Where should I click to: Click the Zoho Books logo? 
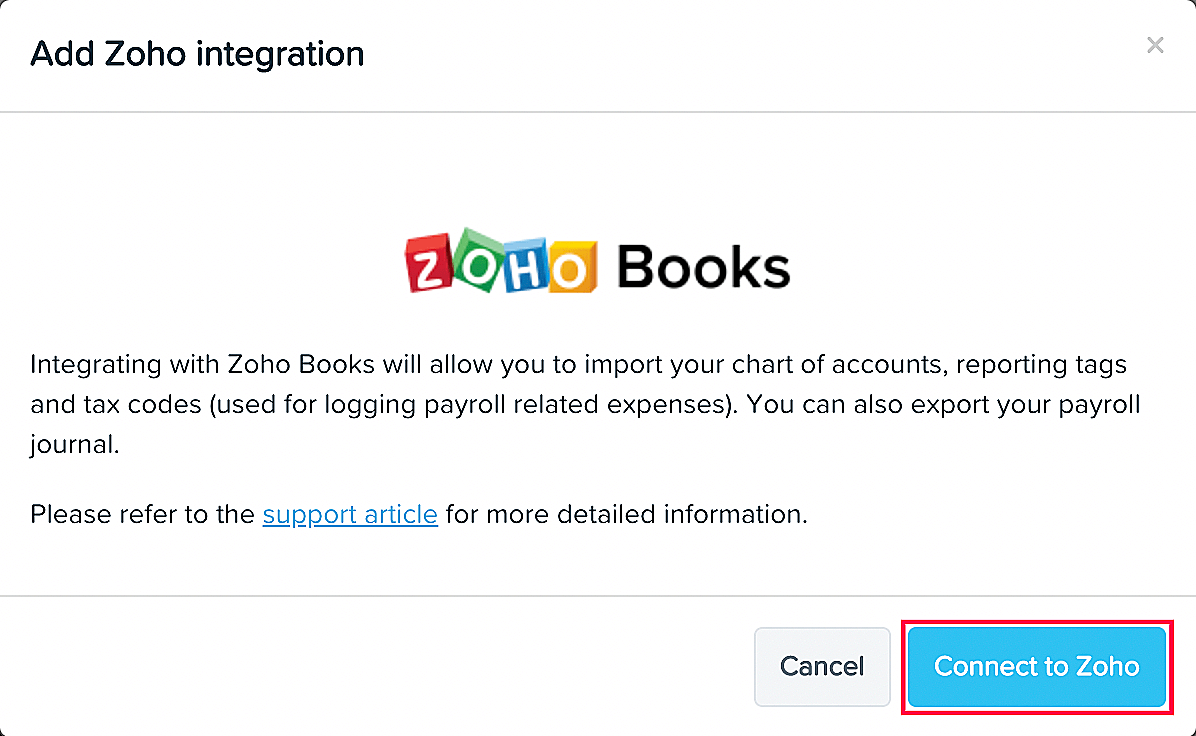point(597,262)
